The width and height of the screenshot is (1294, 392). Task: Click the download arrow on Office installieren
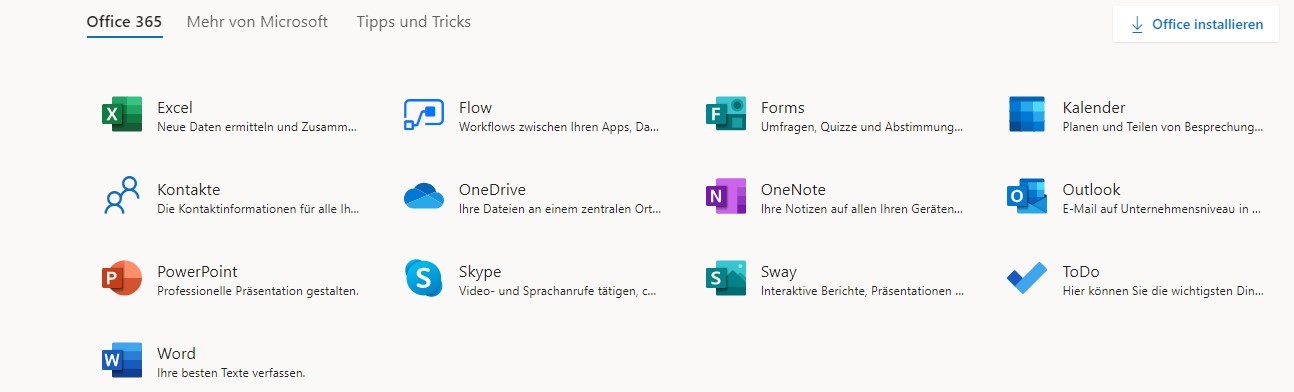tap(1137, 25)
